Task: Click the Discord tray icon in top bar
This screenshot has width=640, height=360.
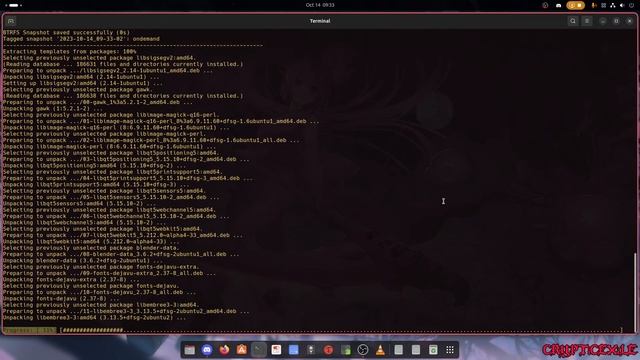Action: click(558, 5)
